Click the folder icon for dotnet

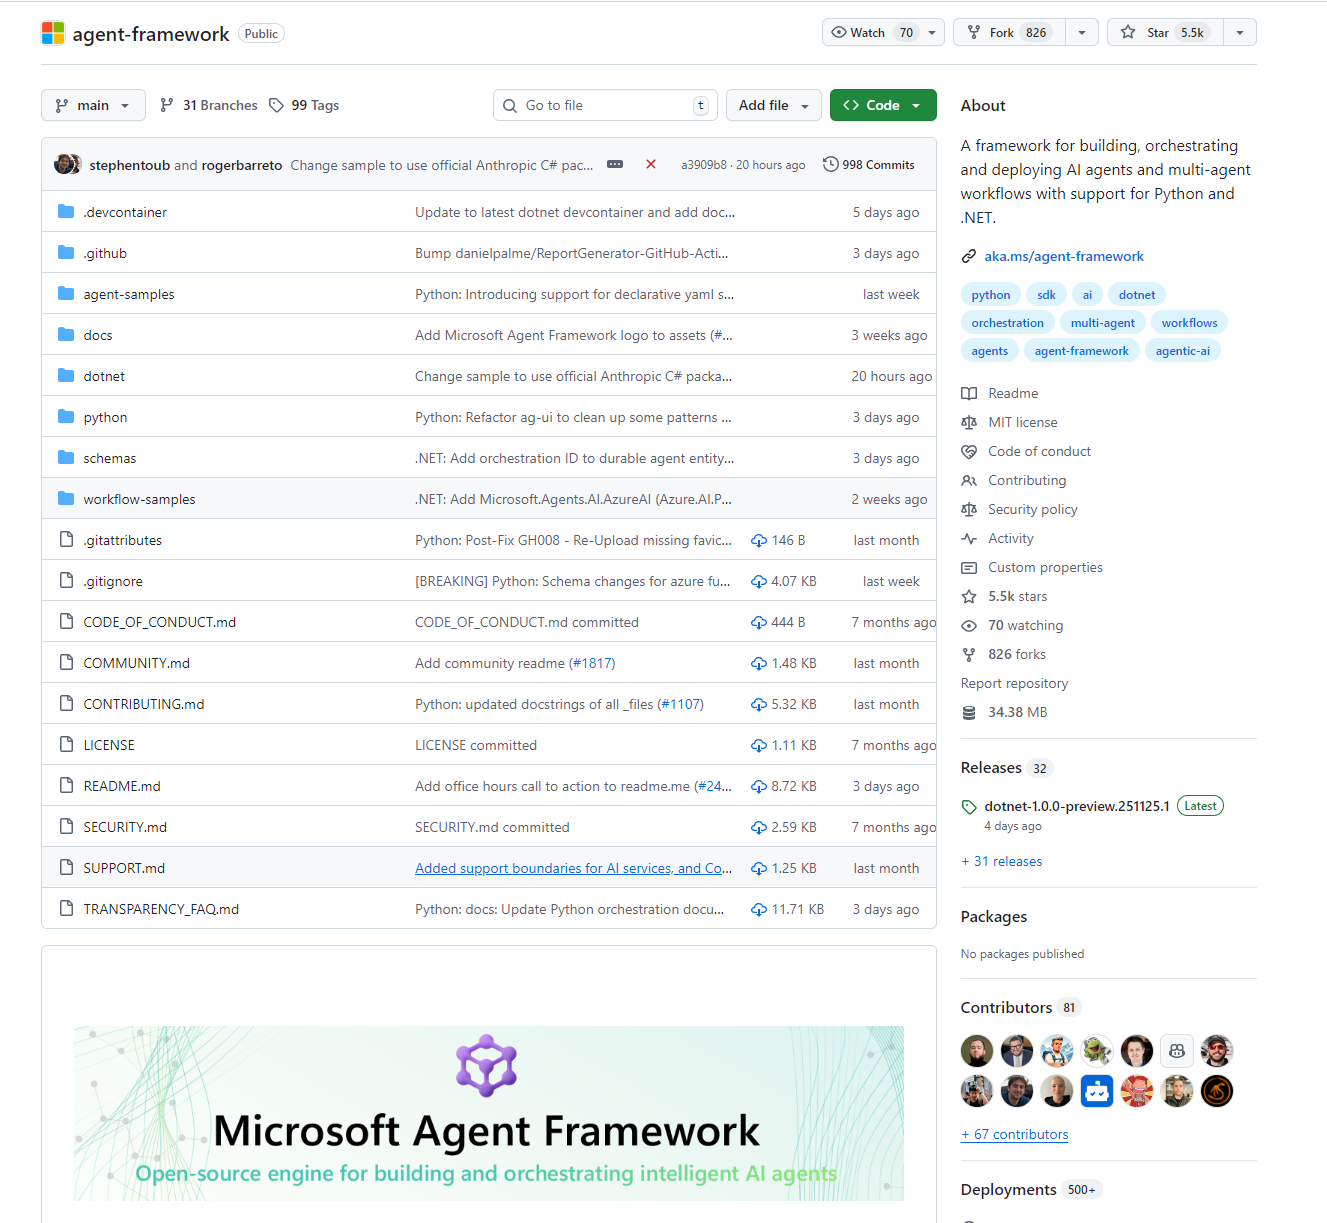[x=66, y=376]
